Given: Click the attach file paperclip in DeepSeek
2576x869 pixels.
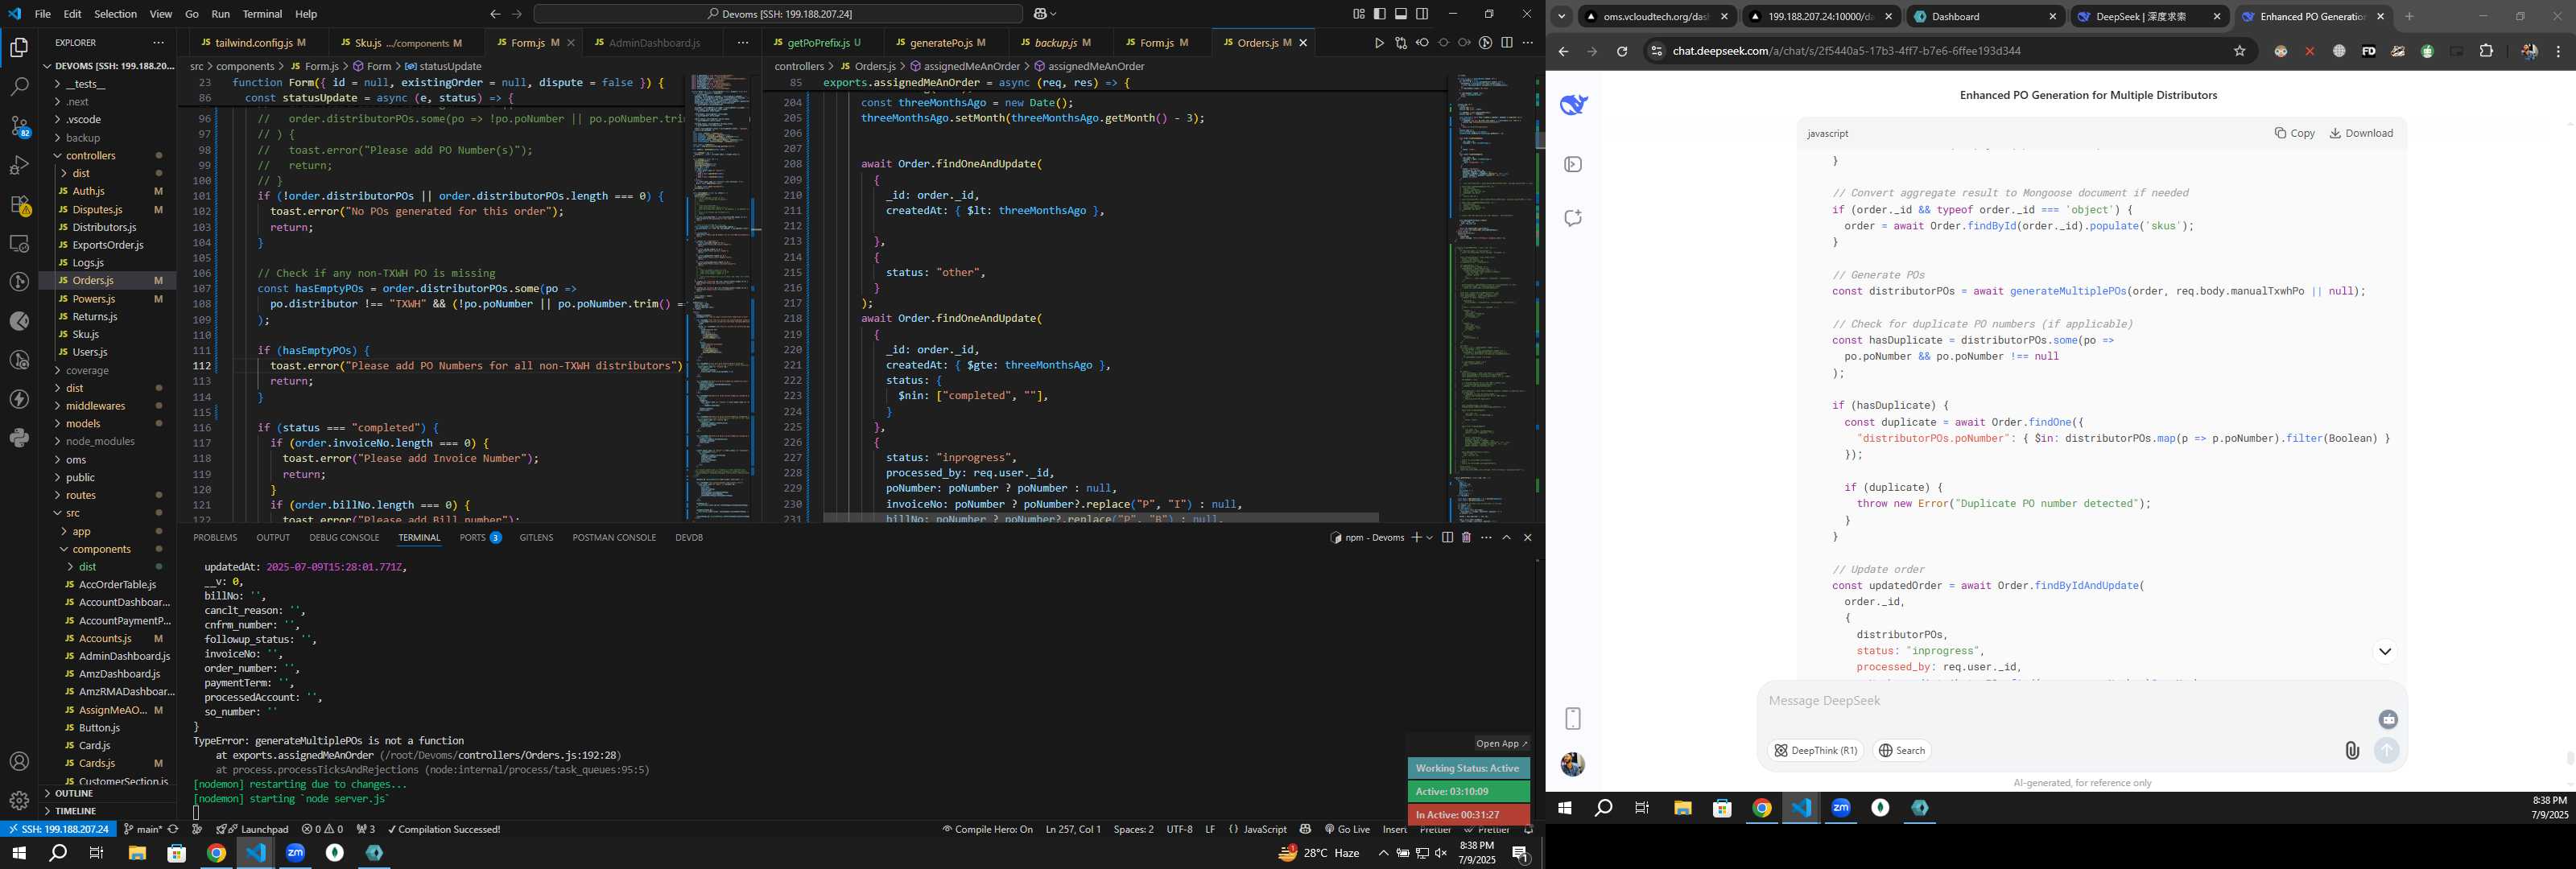Looking at the screenshot, I should [2352, 750].
